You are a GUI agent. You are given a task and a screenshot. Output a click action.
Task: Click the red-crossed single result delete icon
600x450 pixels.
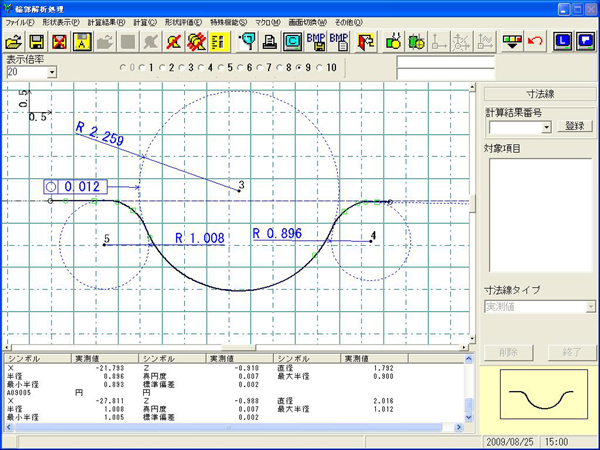pyautogui.click(x=174, y=41)
